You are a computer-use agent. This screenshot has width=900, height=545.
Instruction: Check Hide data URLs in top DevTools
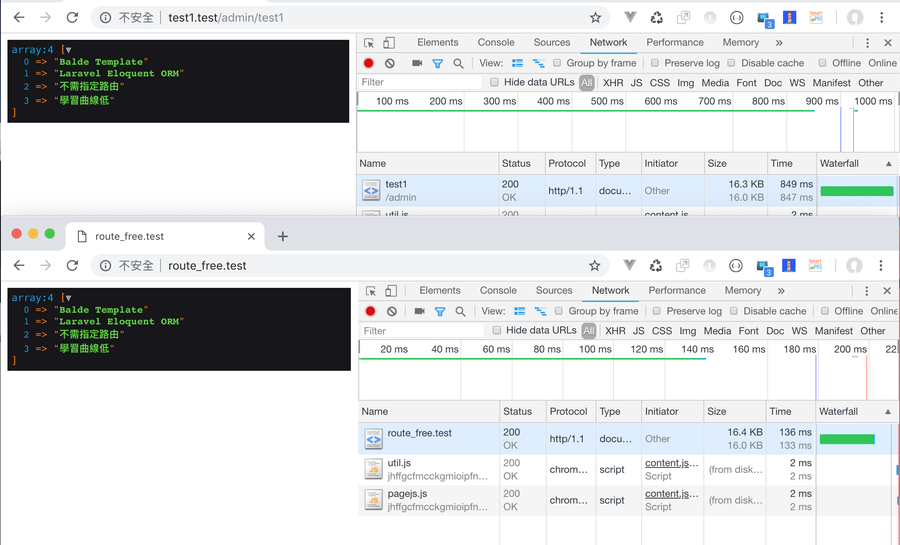click(494, 83)
